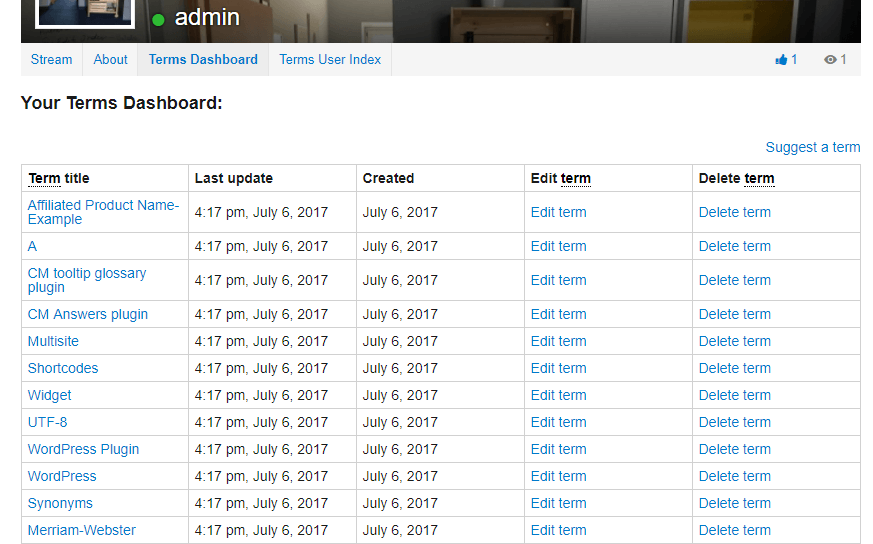
Task: Click the admin profile avatar thumbnail
Action: 85,11
